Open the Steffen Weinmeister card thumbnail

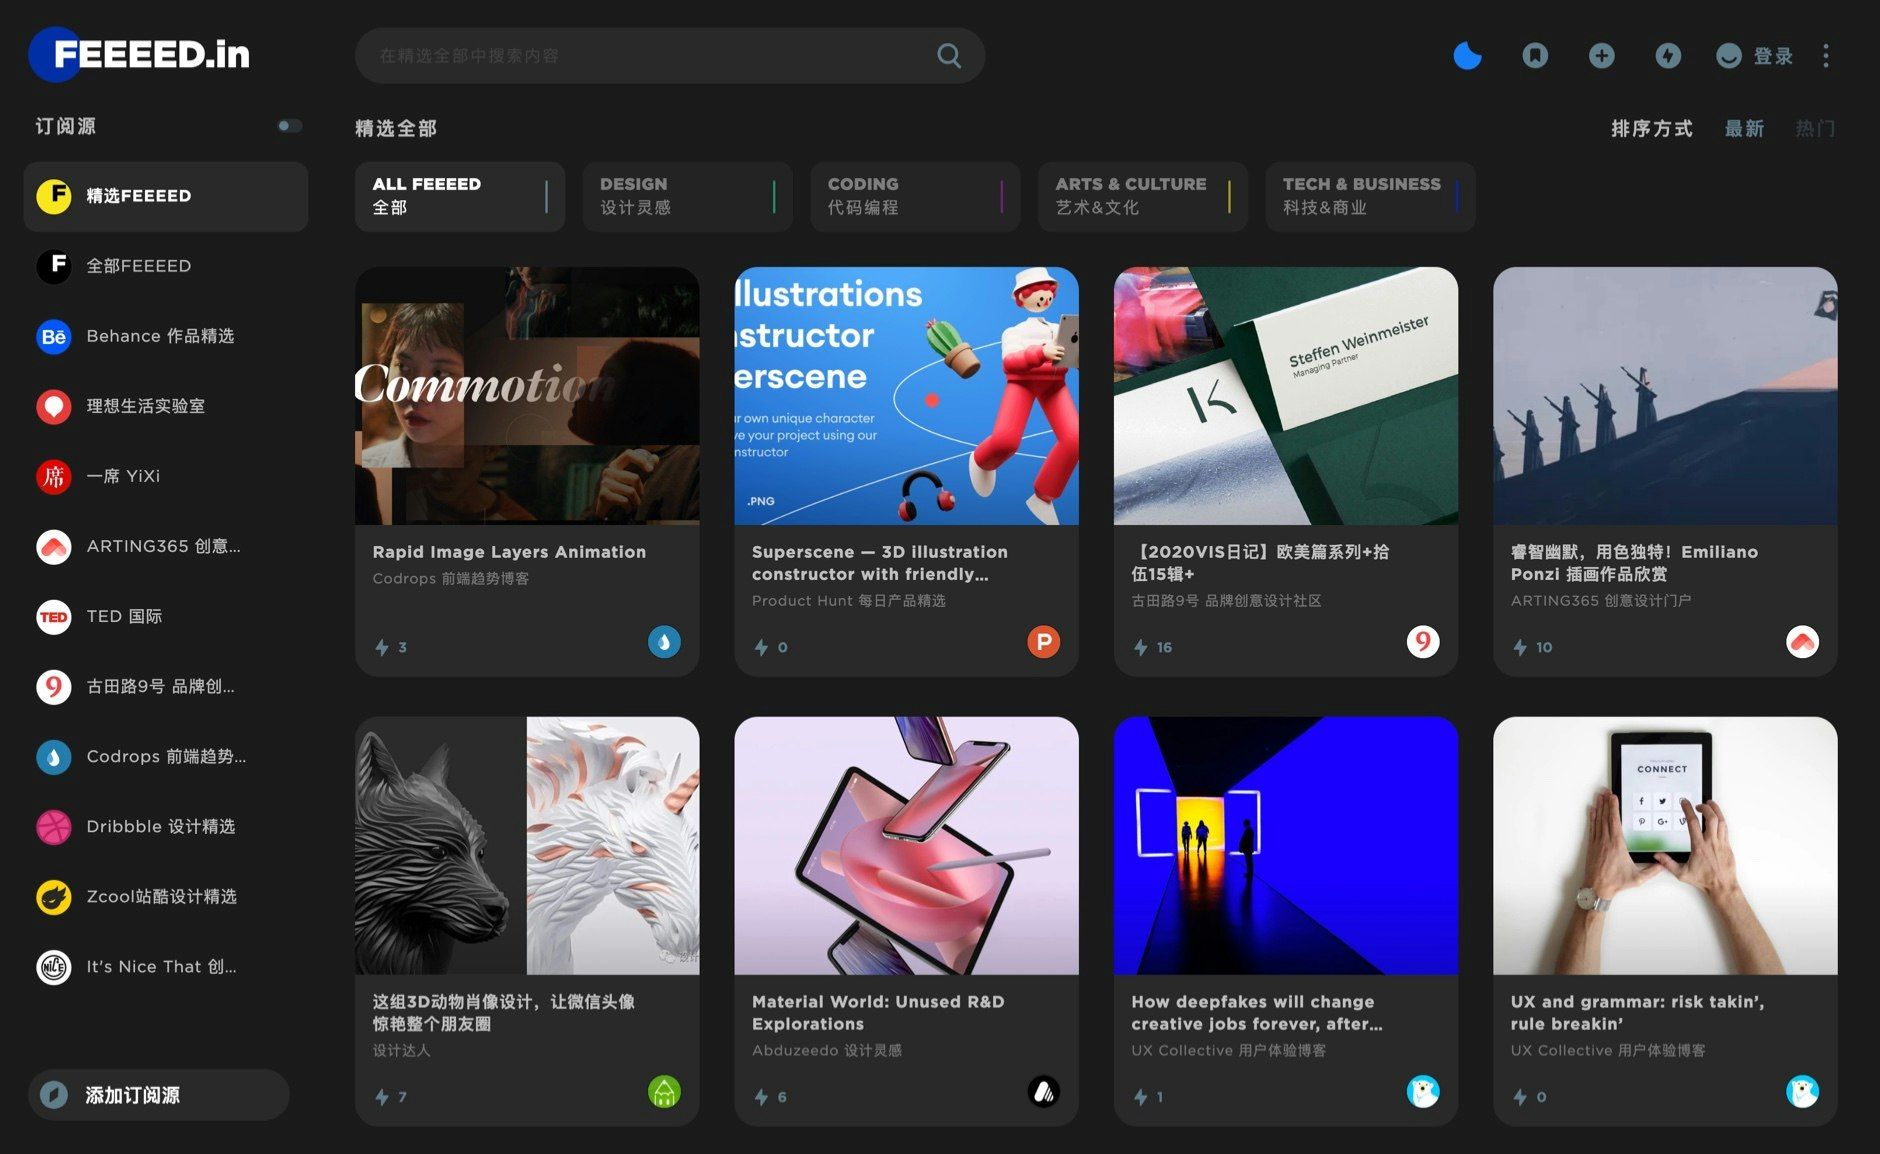pos(1286,396)
